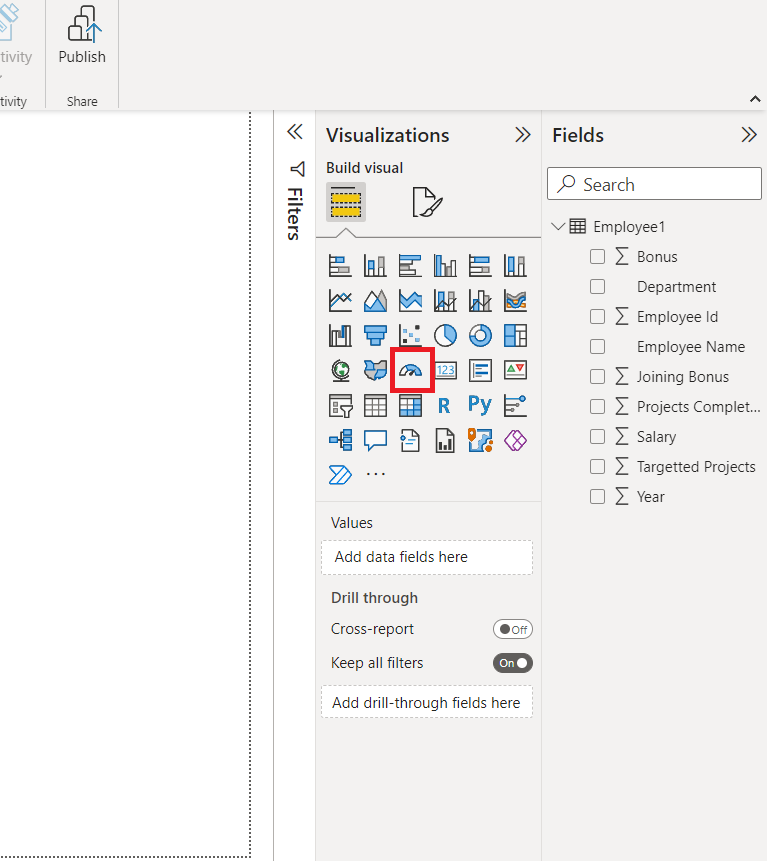Check the Projects Complet... field checkbox

pos(597,406)
